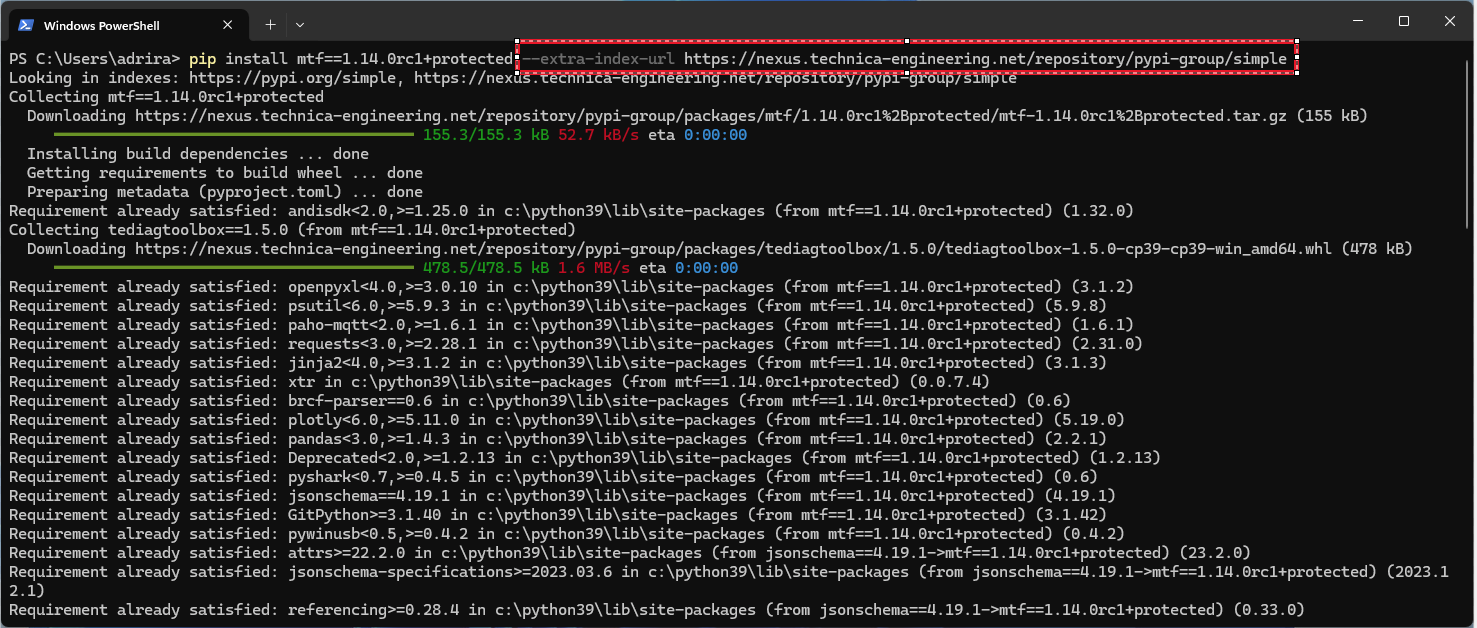The width and height of the screenshot is (1477, 628).
Task: Maximize the terminal window
Action: (1403, 21)
